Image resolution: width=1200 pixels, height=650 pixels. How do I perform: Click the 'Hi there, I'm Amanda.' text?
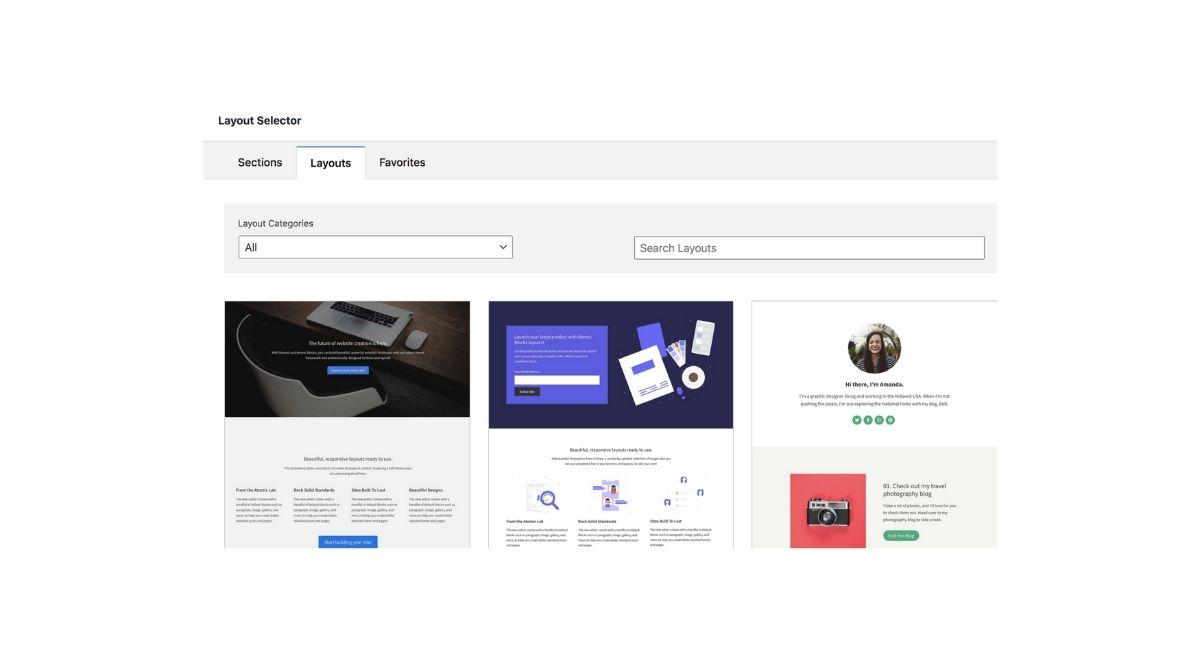tap(874, 384)
